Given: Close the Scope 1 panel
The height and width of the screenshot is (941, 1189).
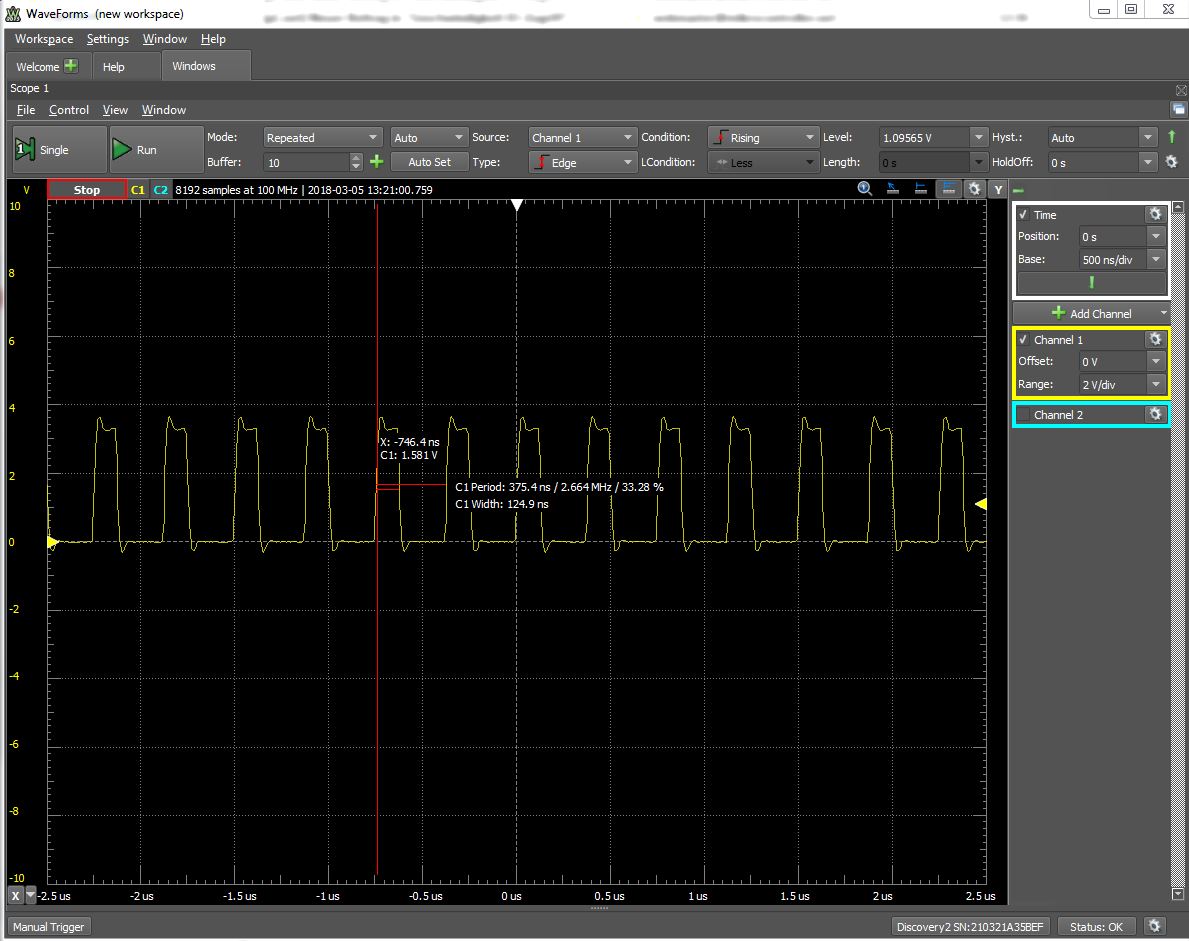Looking at the screenshot, I should [1181, 89].
